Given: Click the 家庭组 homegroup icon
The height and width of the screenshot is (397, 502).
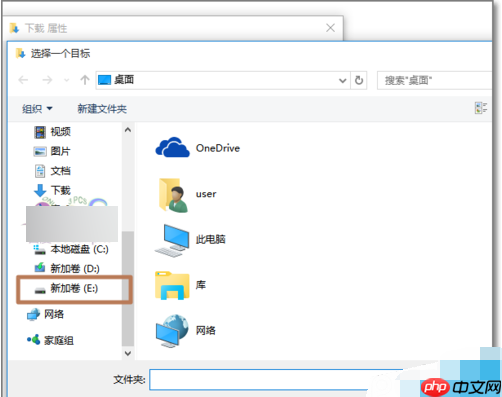Looking at the screenshot, I should 34,340.
